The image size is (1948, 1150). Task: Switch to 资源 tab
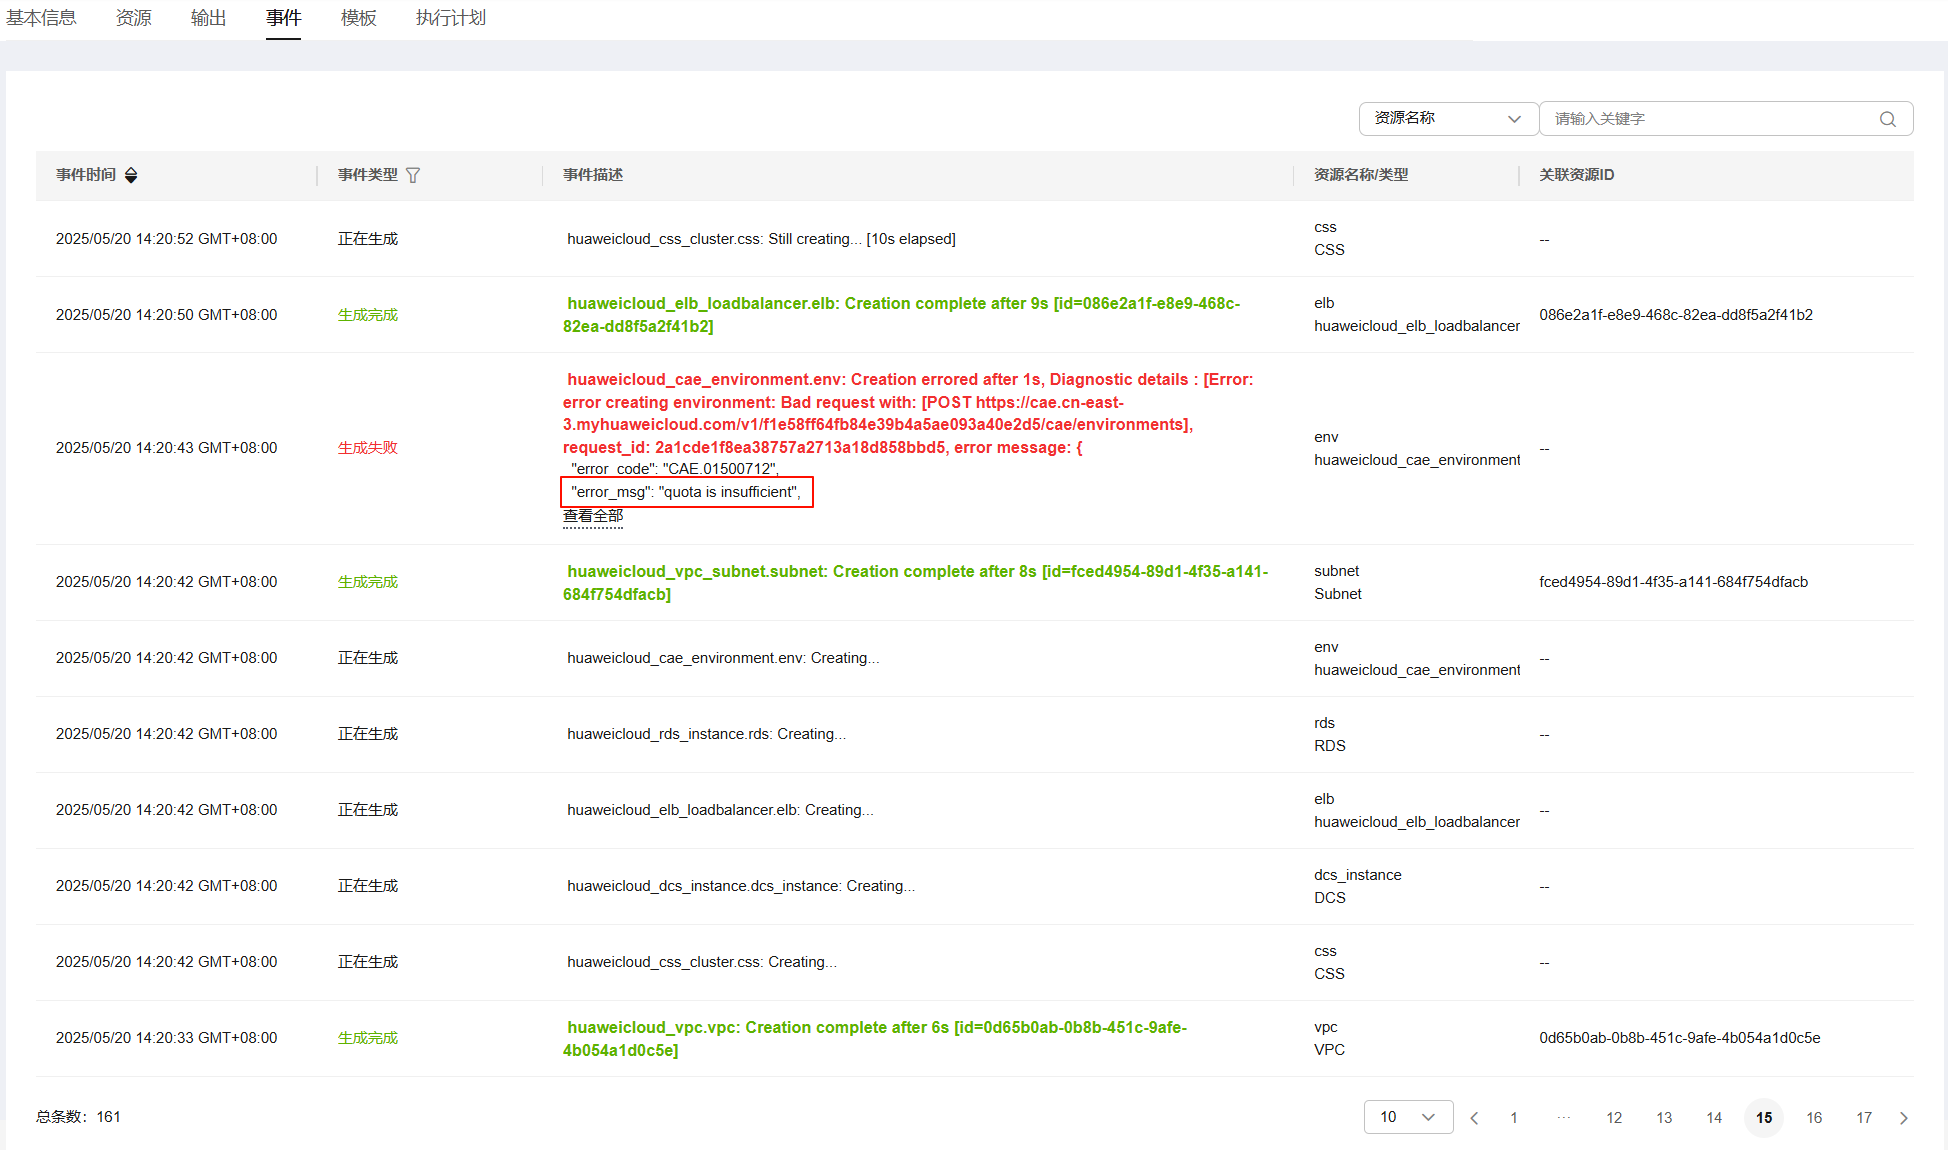click(x=133, y=18)
